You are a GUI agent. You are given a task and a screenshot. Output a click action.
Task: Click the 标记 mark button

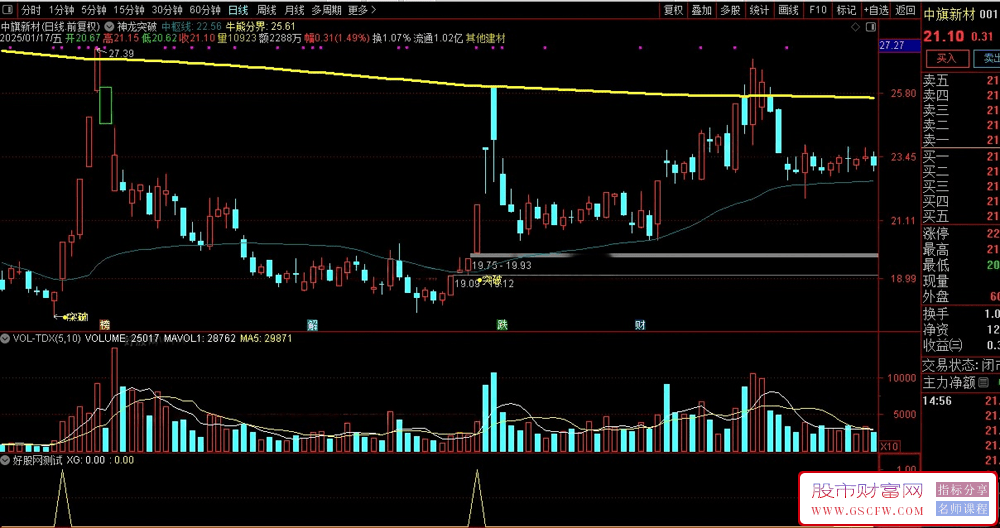[x=846, y=10]
